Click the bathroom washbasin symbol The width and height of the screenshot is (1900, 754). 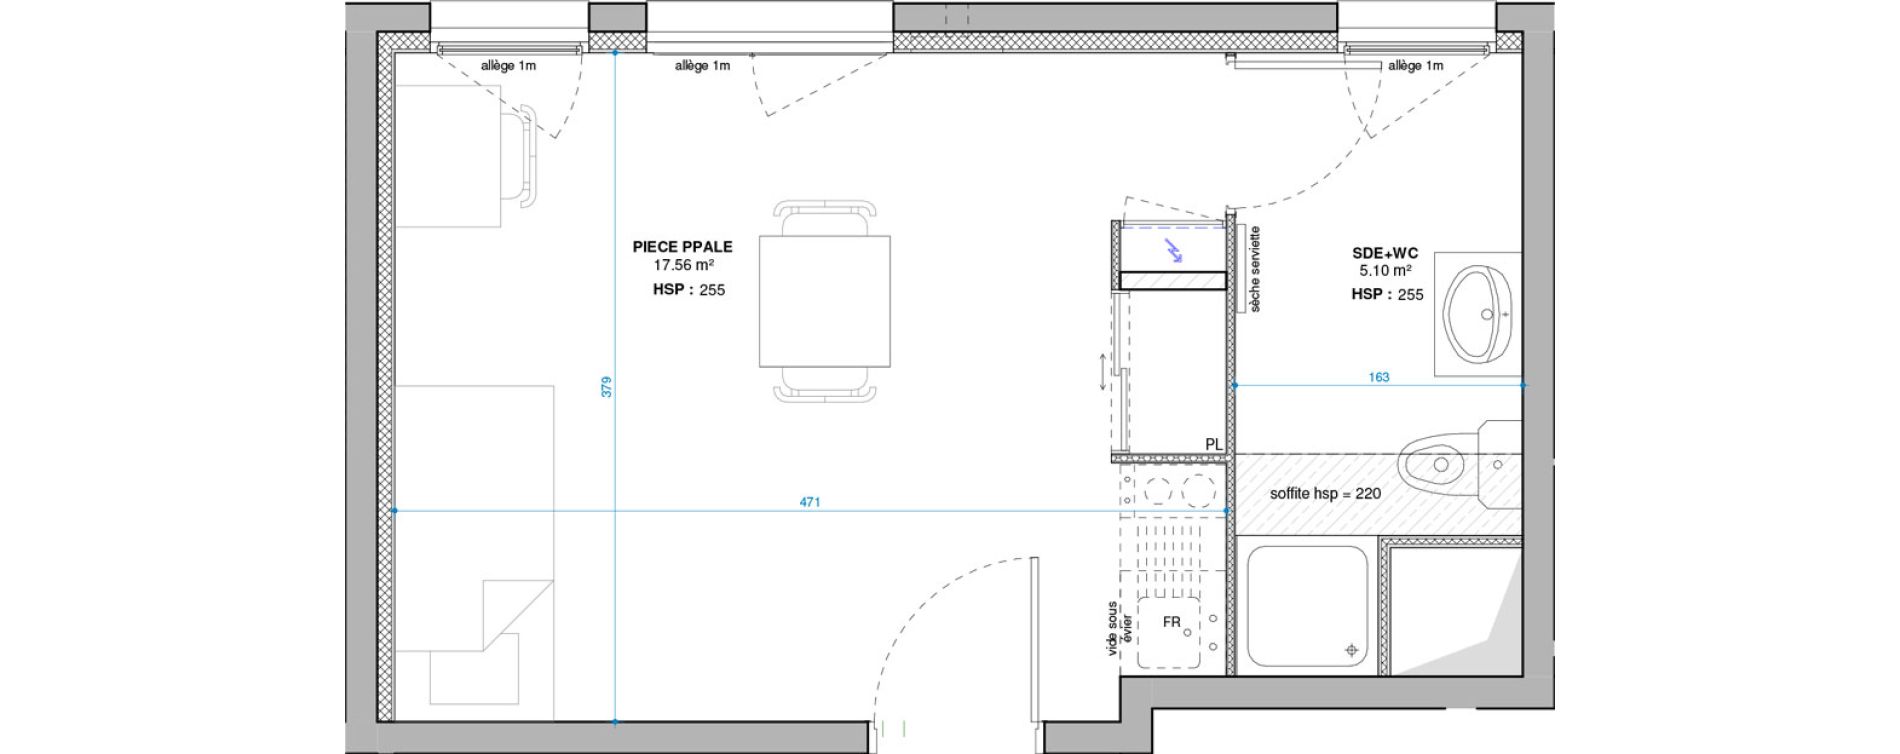click(x=1480, y=314)
